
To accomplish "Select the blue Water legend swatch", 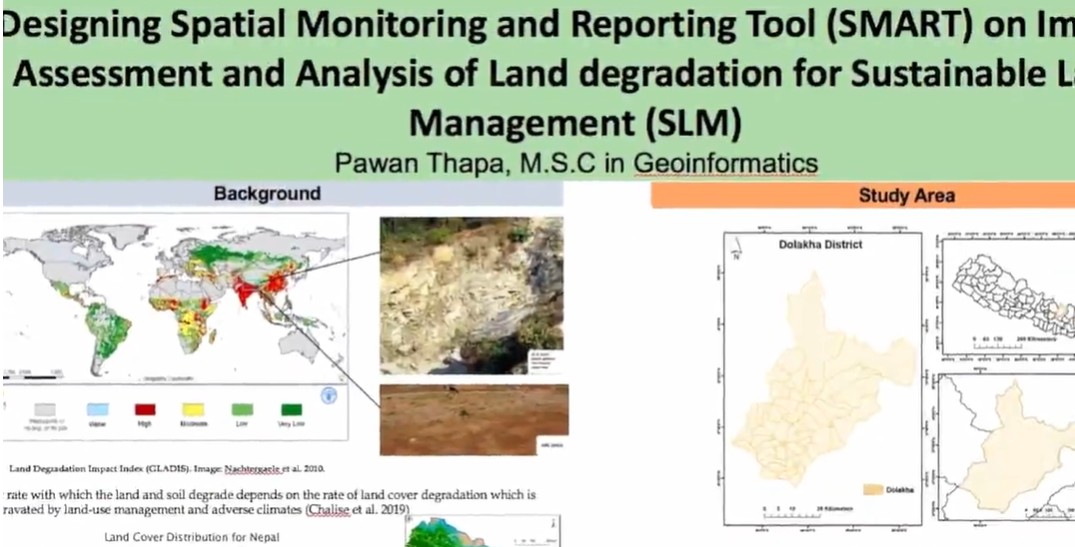I will click(96, 409).
